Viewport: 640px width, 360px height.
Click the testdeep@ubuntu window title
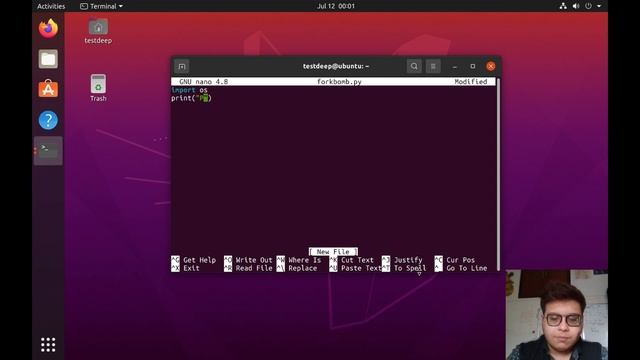point(336,66)
